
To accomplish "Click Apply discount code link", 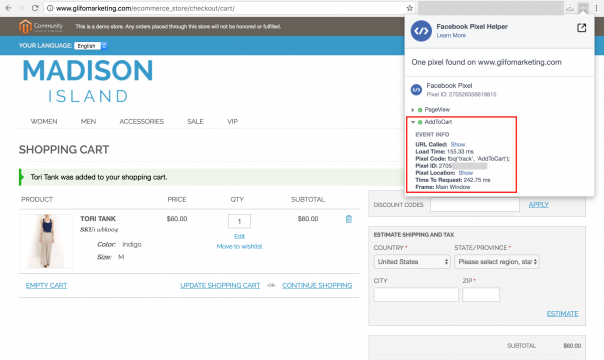I will (539, 205).
